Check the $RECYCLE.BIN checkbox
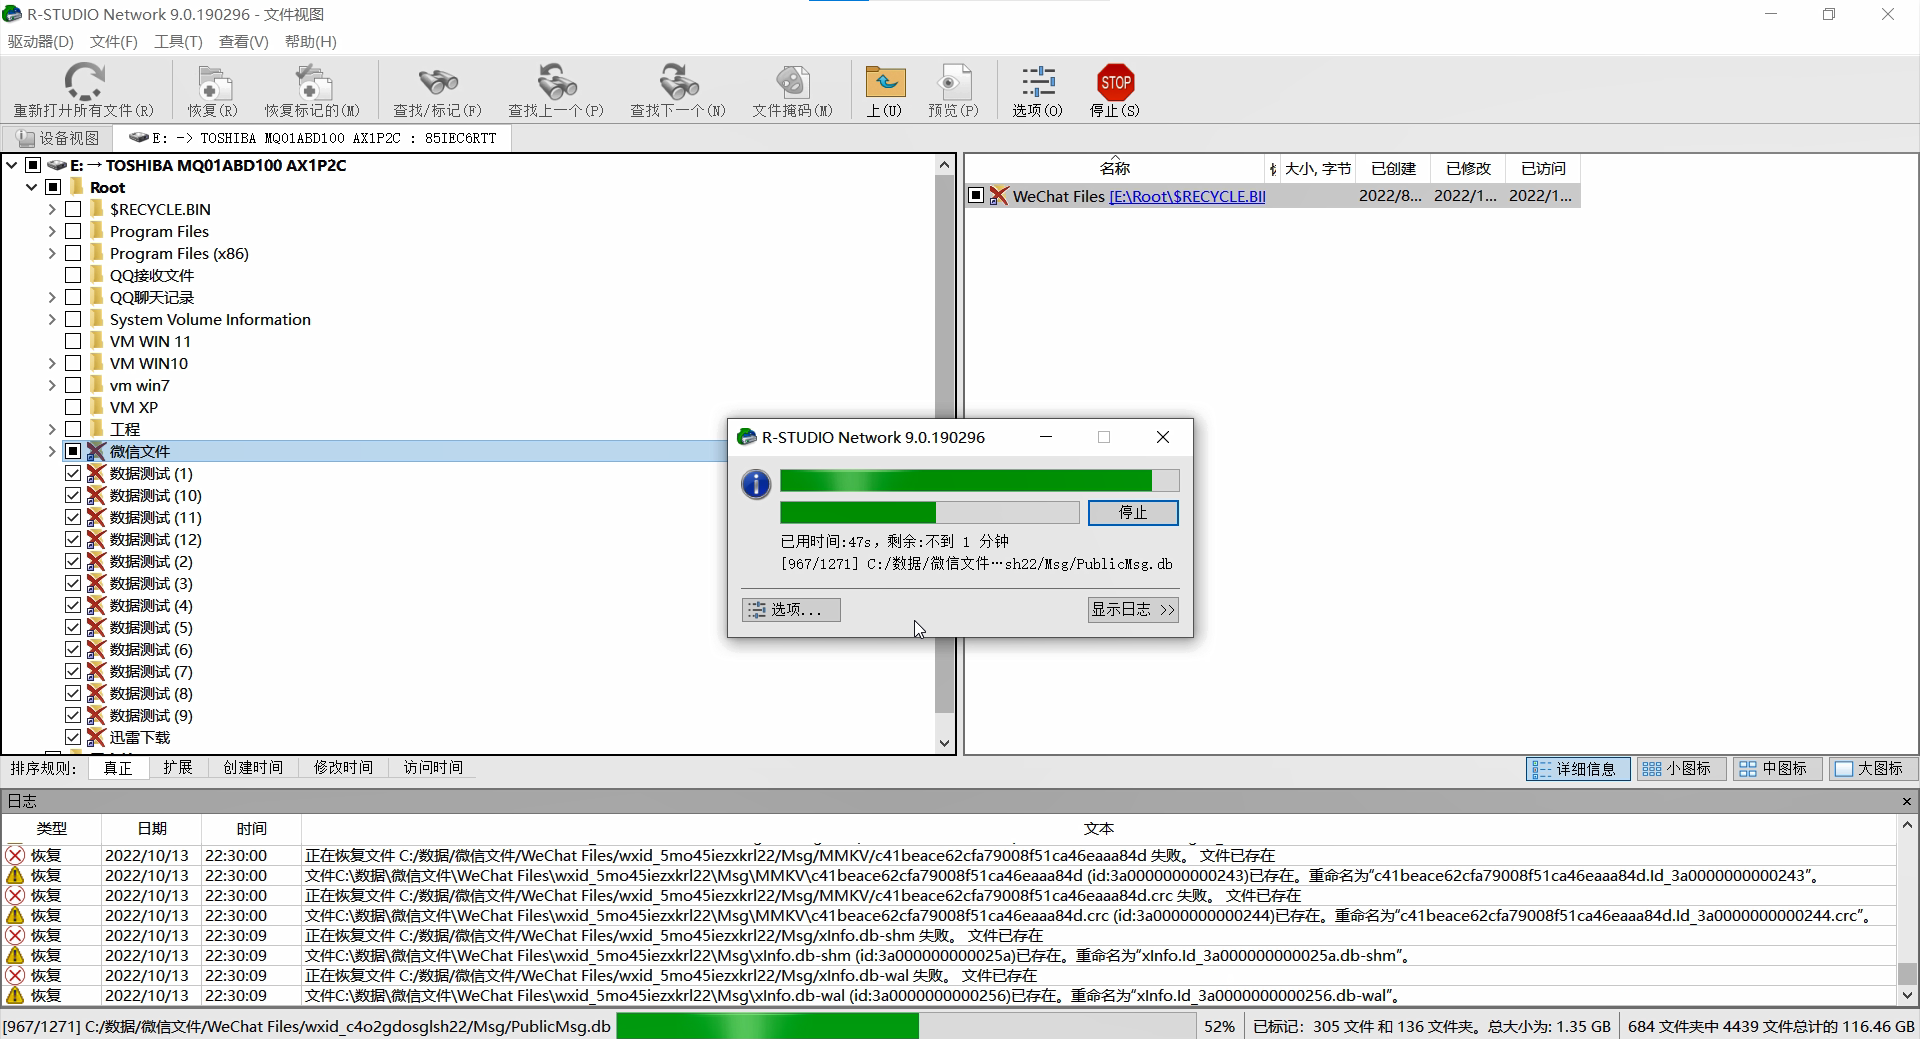The width and height of the screenshot is (1920, 1039). 73,209
